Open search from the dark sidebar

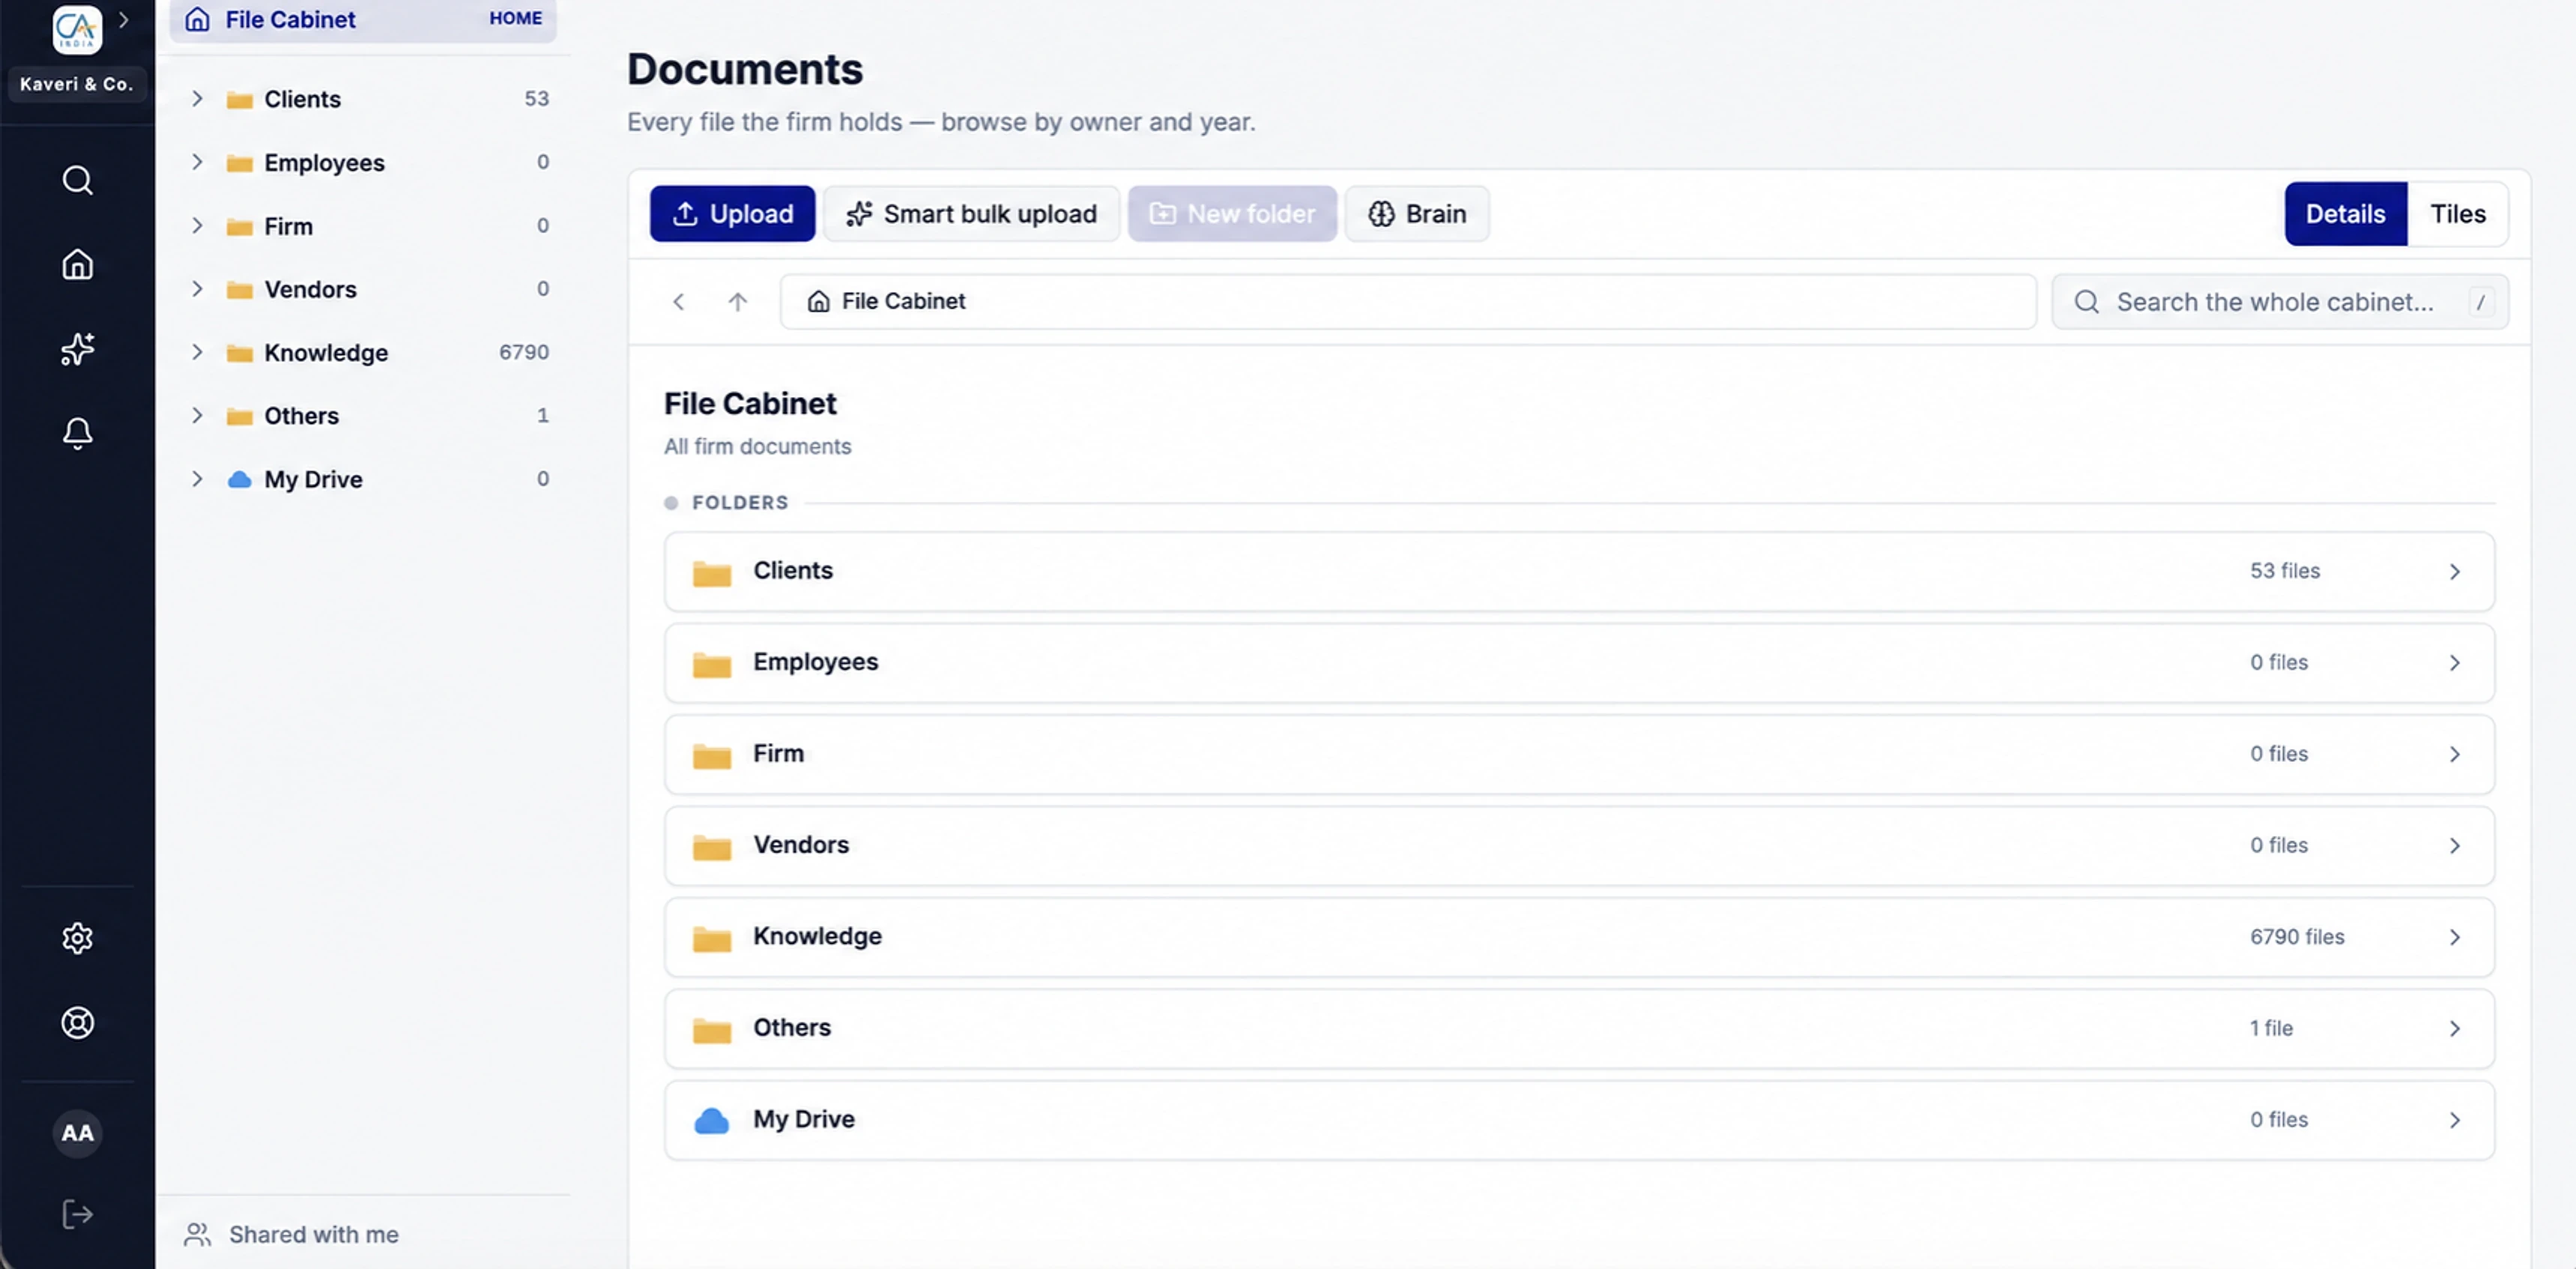pyautogui.click(x=77, y=180)
